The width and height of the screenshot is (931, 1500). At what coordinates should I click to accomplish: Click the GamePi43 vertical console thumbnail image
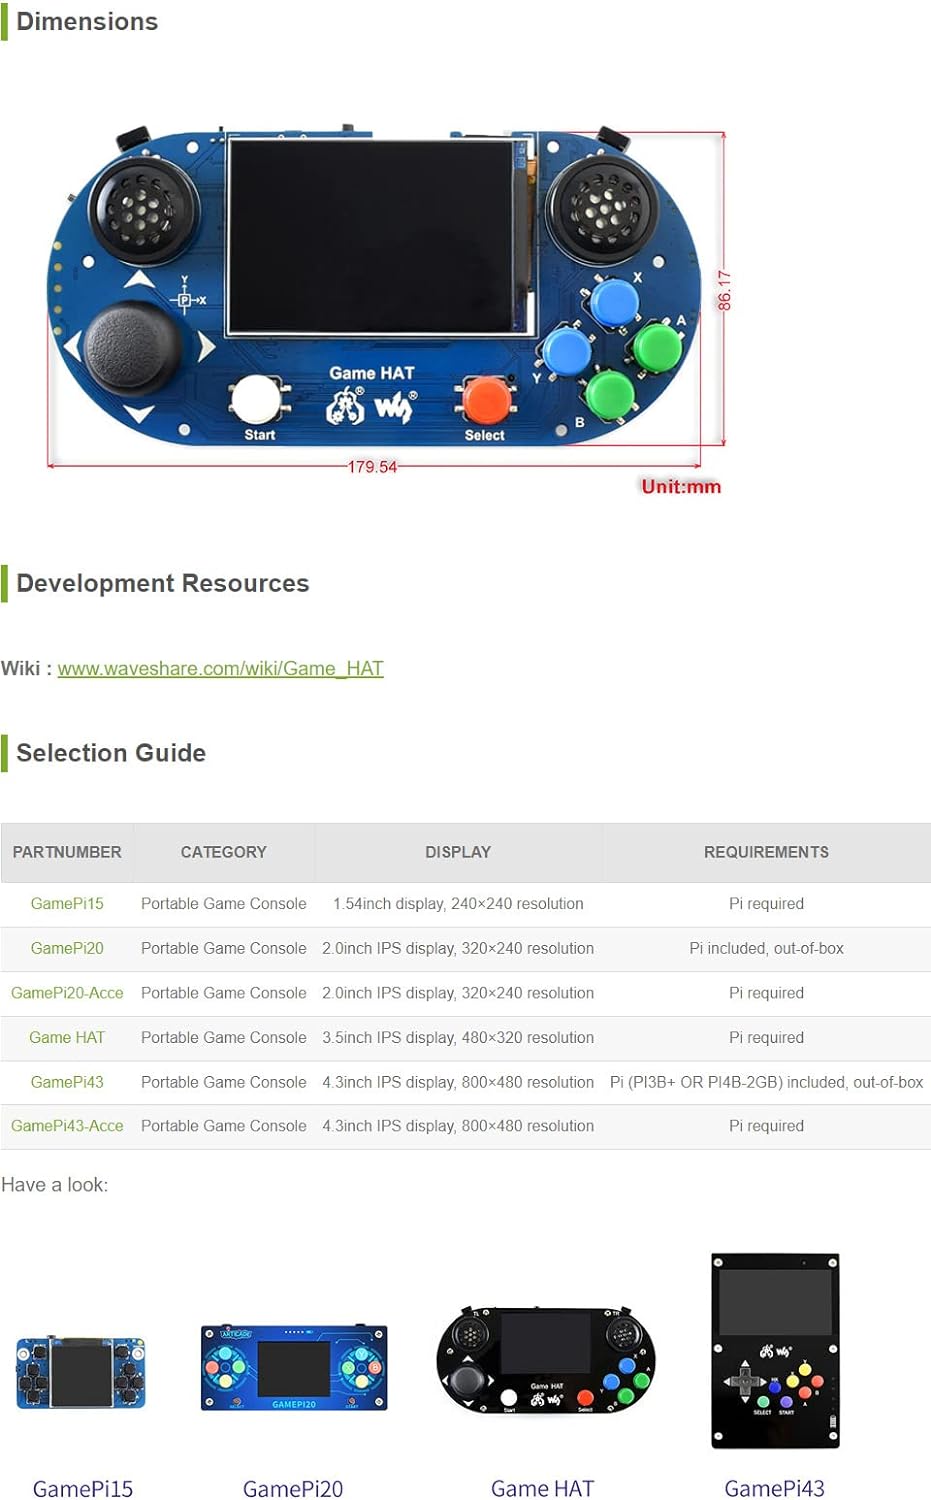click(x=775, y=1350)
